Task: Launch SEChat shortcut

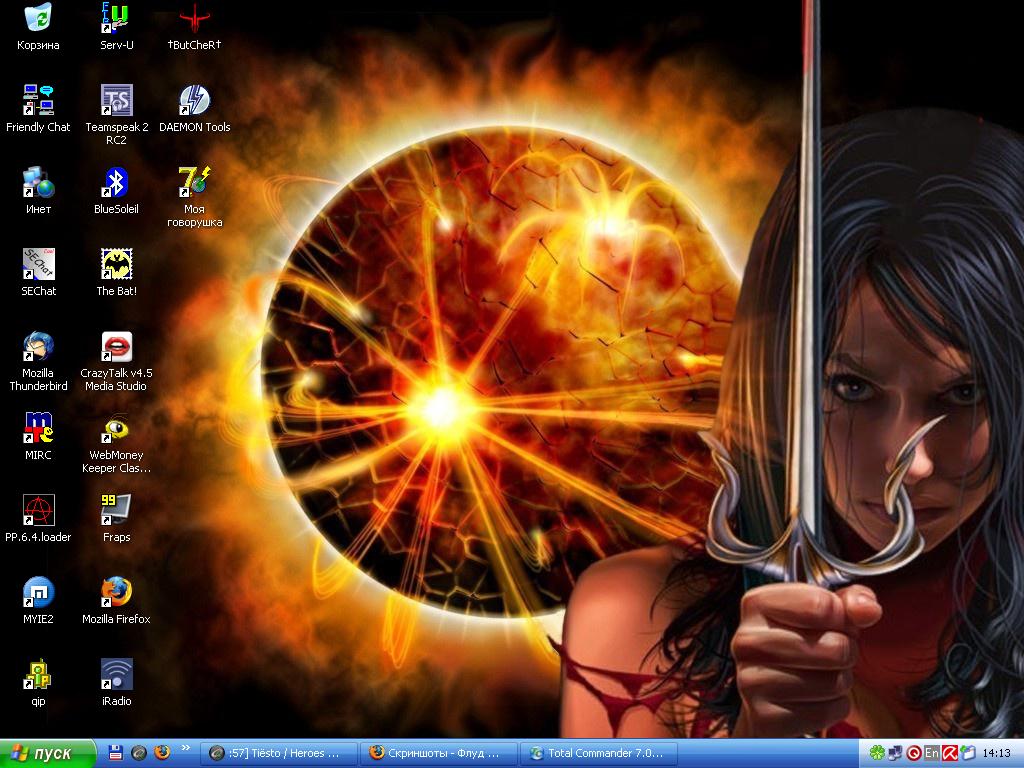Action: [x=38, y=273]
